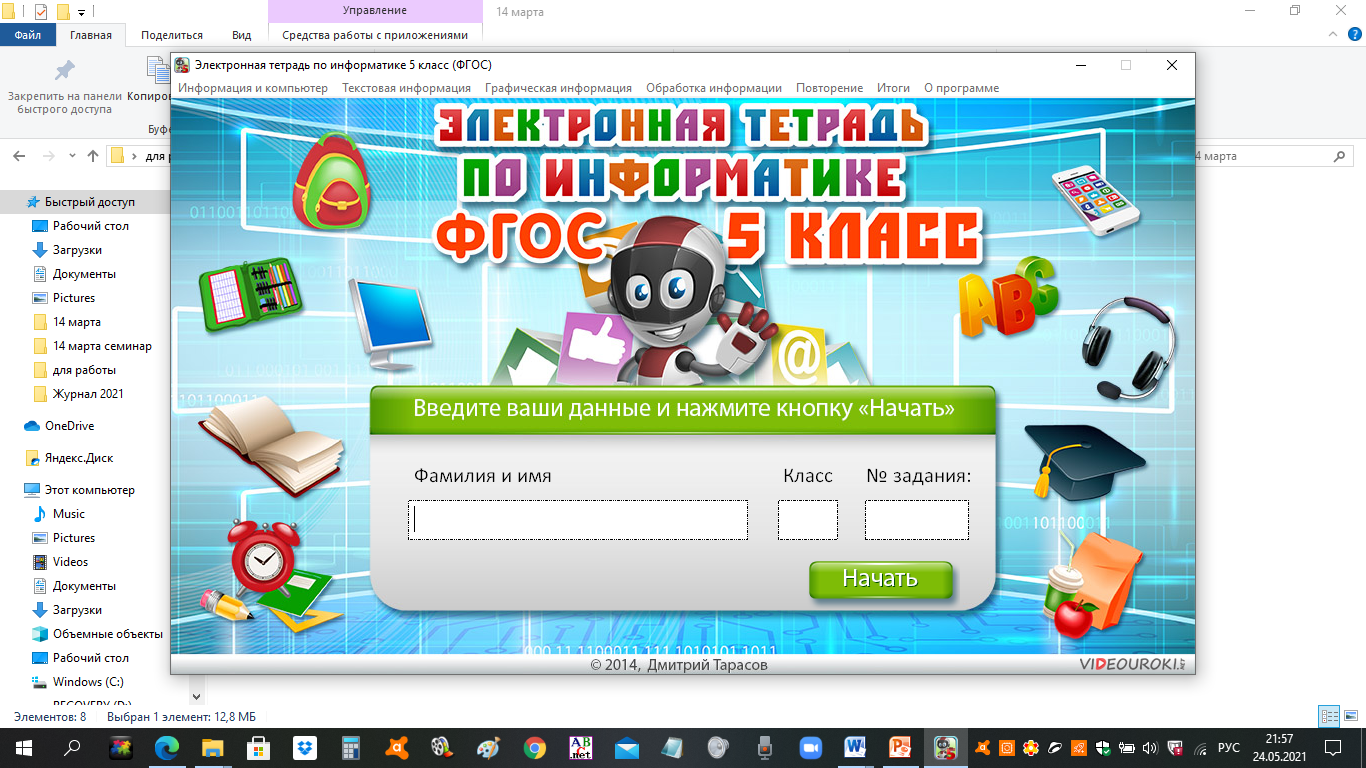Click the Explorer forward arrow

coord(48,156)
